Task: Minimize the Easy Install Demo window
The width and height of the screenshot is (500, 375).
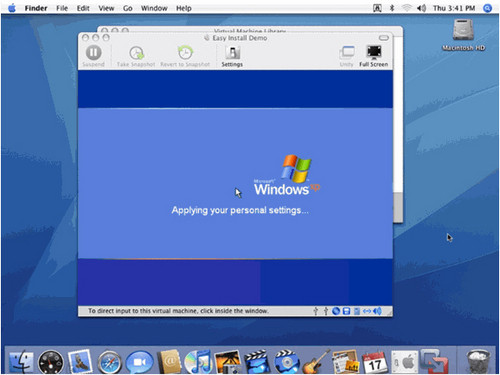Action: point(95,38)
